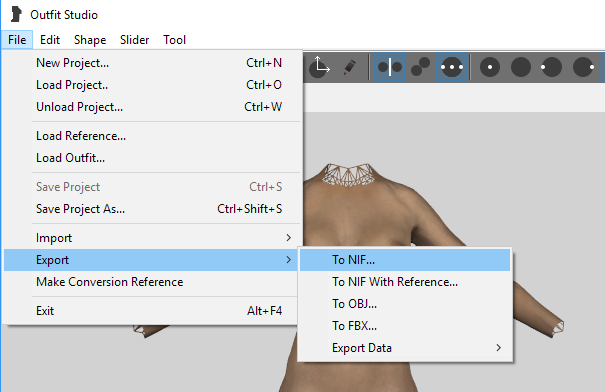
Task: Open the Edit menu
Action: (x=50, y=40)
